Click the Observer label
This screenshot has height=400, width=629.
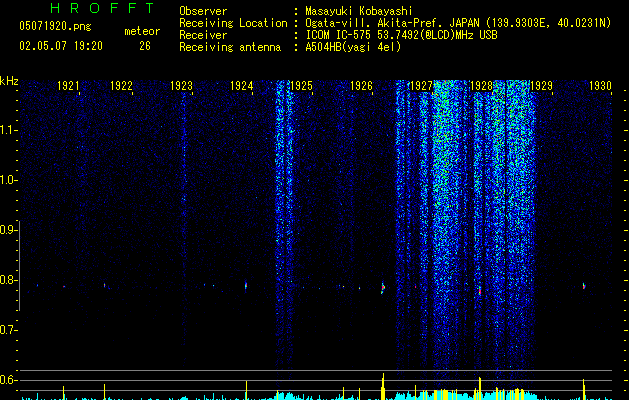pos(203,11)
